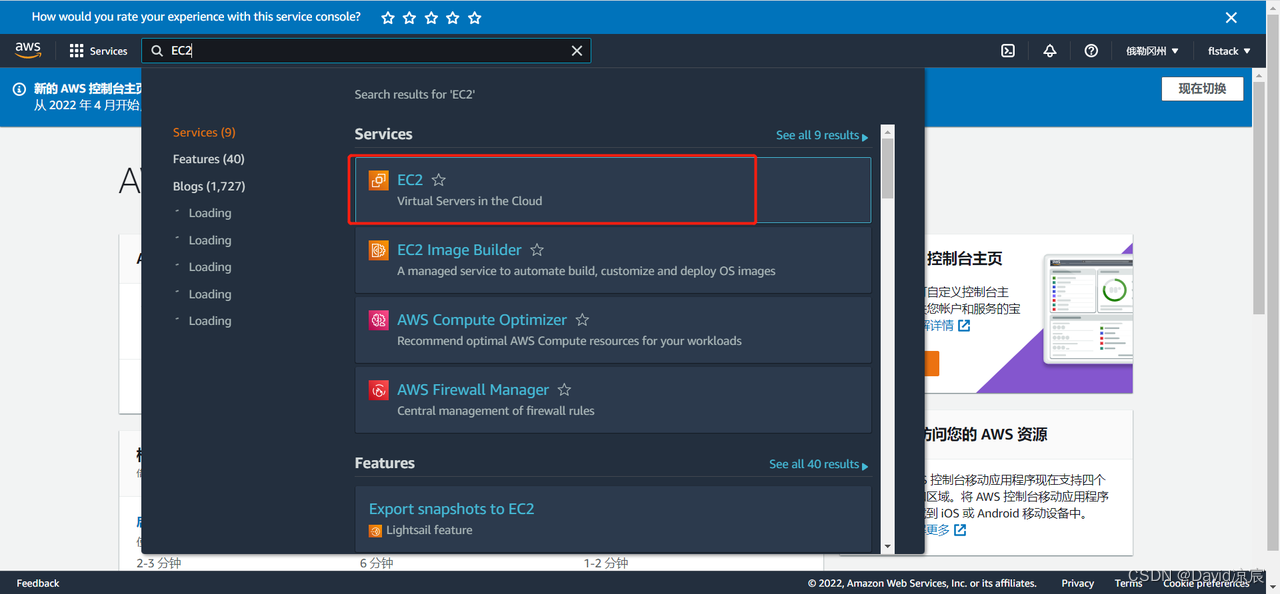The width and height of the screenshot is (1280, 594).
Task: Click the 现在切换 button
Action: [x=1202, y=88]
